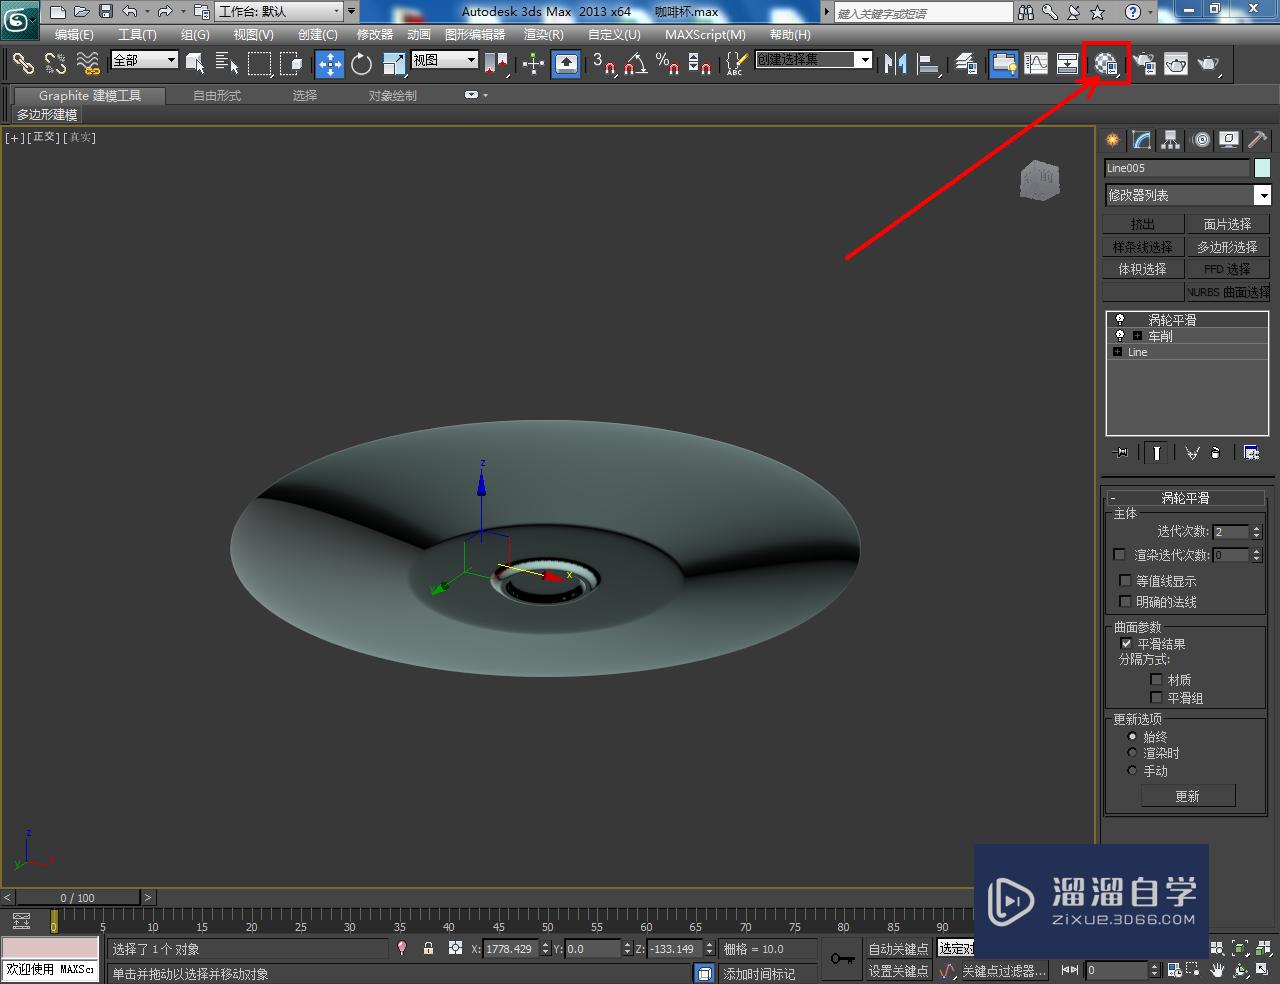The image size is (1280, 984).
Task: Toggle 涡轮平滑 modifier lightbulb visibility
Action: [1120, 320]
